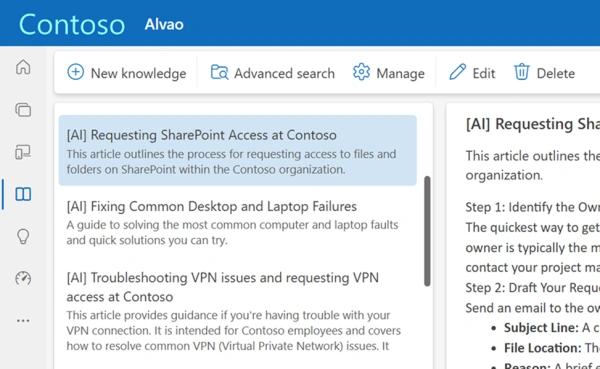Click the Edit pencil icon
This screenshot has height=369, width=600.
[x=457, y=72]
